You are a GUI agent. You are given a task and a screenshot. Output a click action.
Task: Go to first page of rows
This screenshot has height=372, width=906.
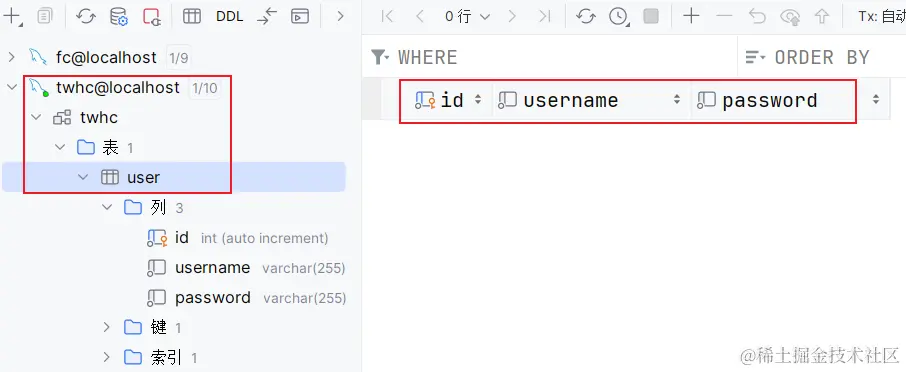coord(388,16)
